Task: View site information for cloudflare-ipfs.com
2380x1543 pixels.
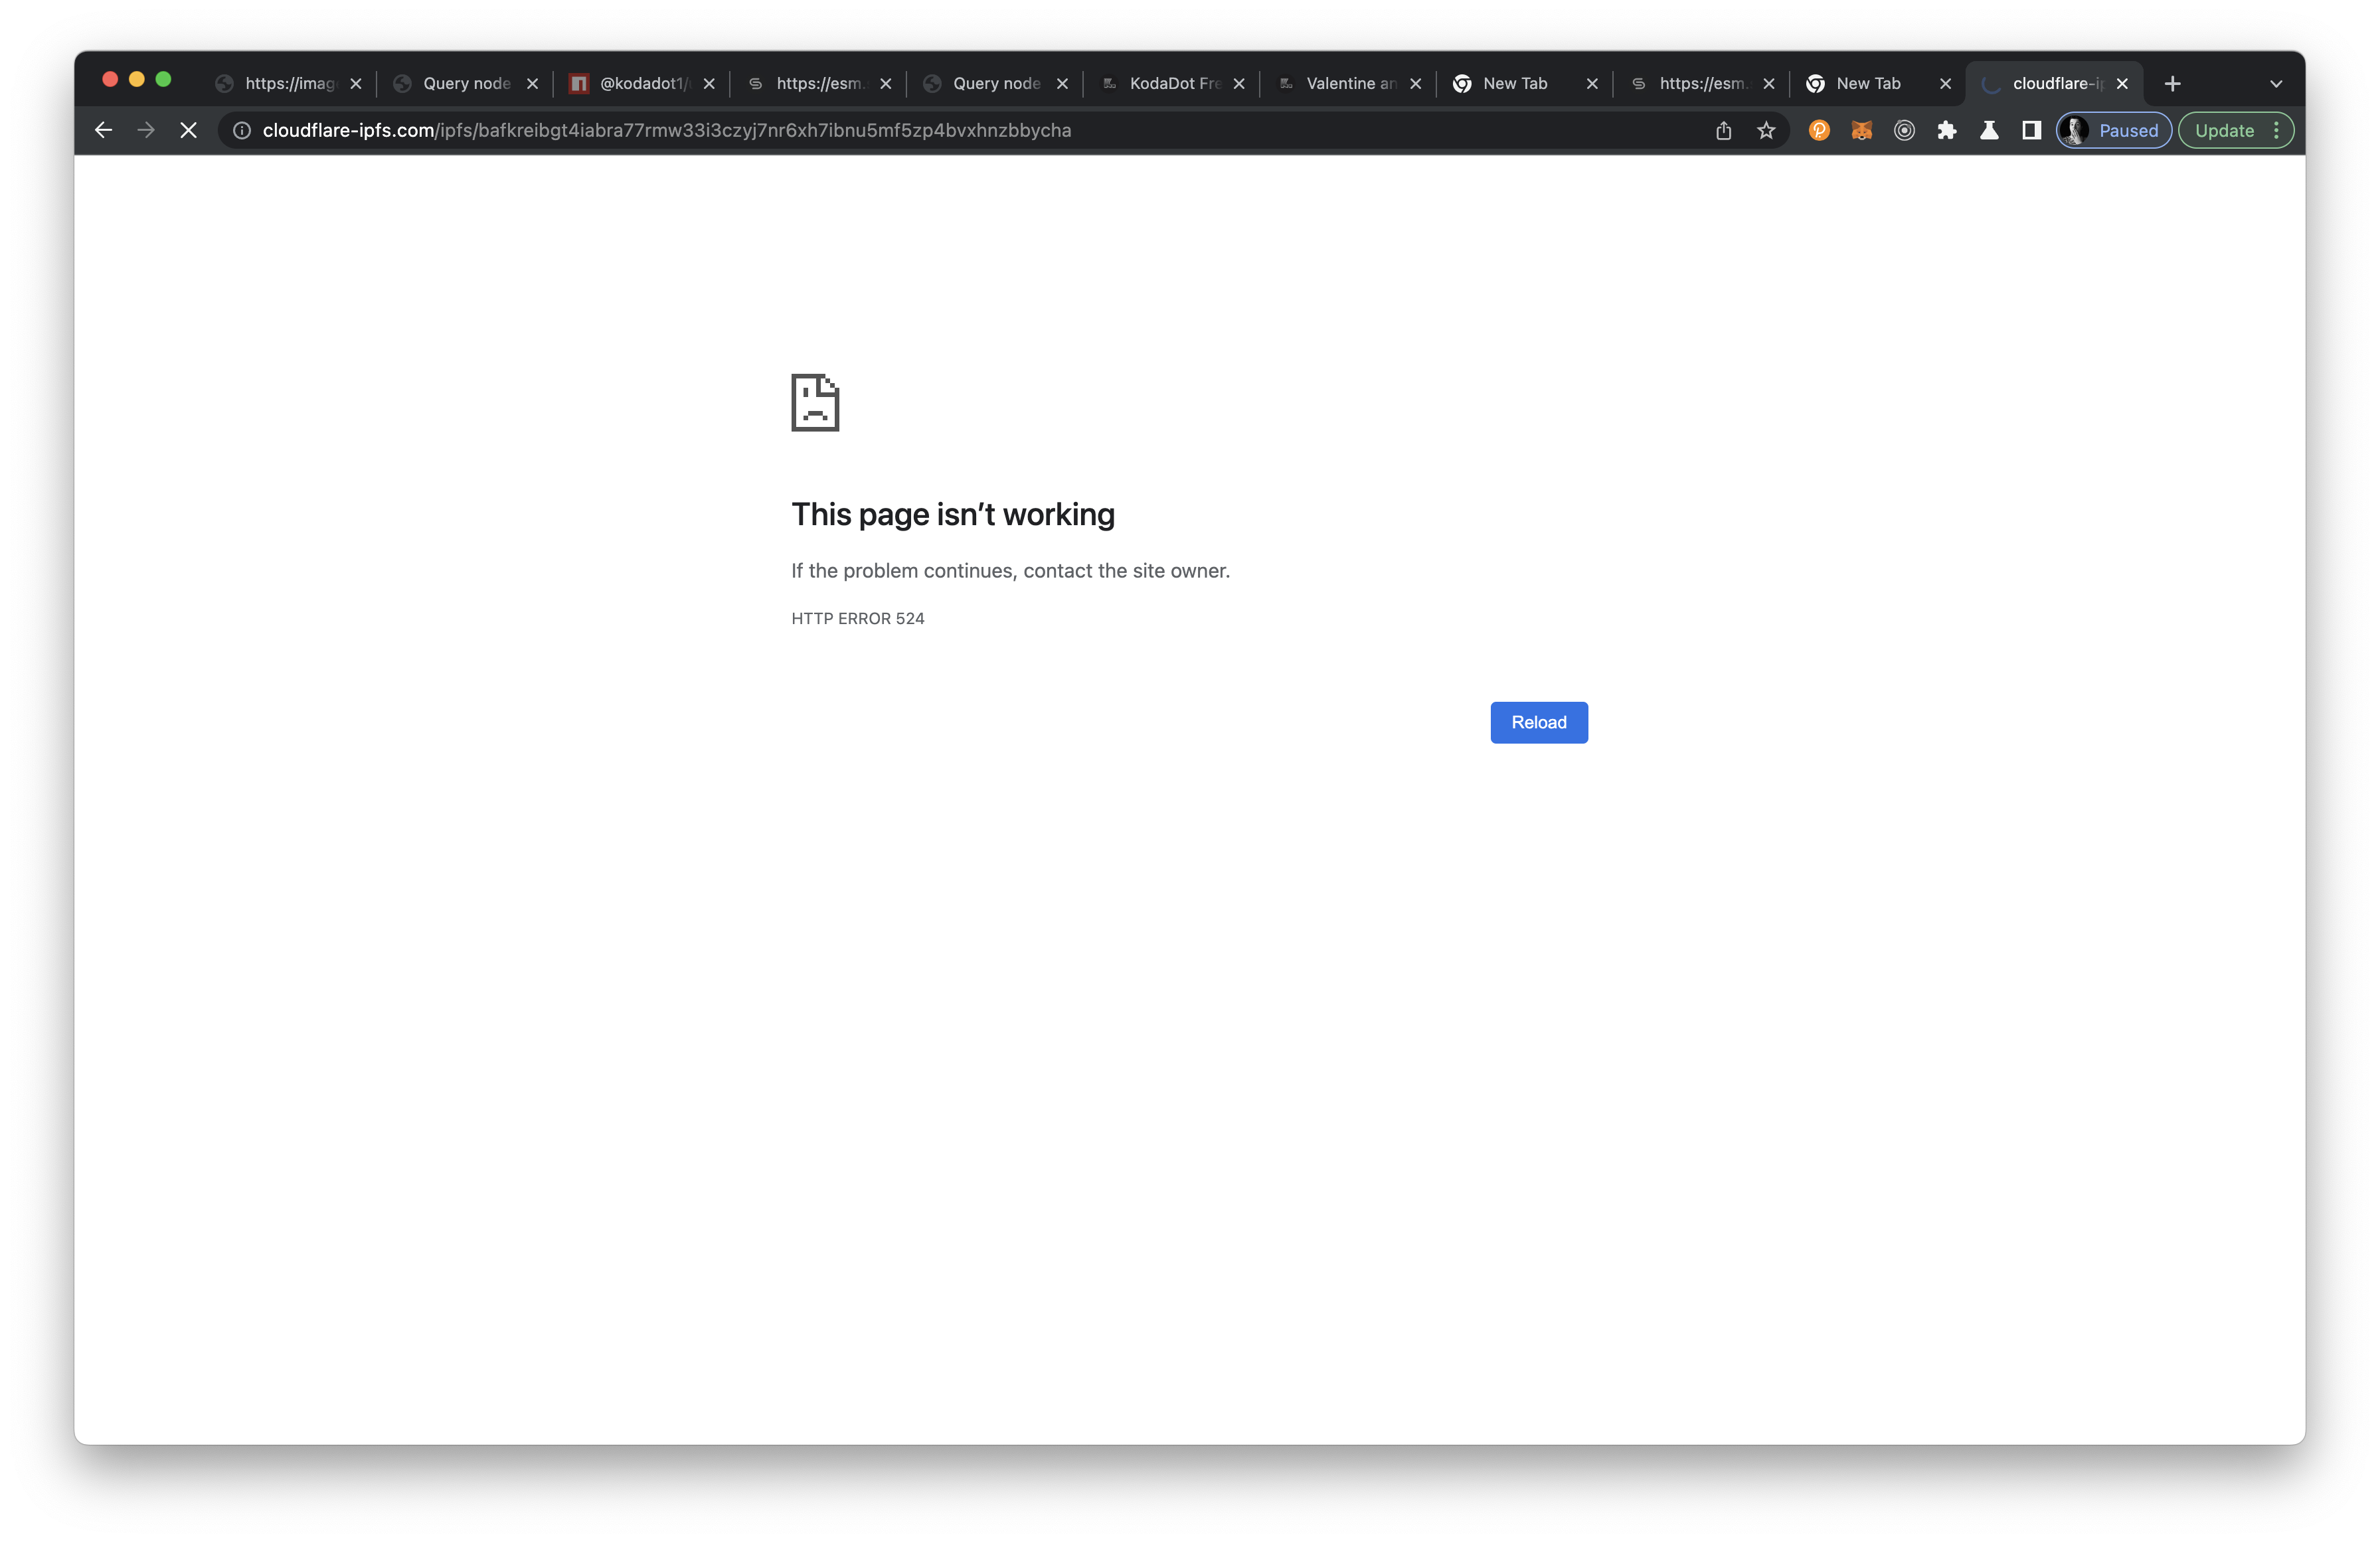Action: tap(241, 130)
